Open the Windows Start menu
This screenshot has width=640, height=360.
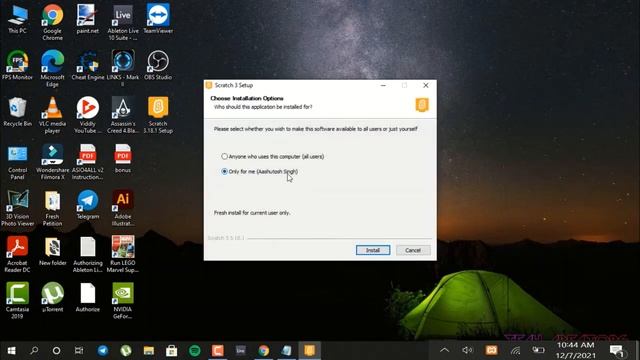click(x=11, y=351)
